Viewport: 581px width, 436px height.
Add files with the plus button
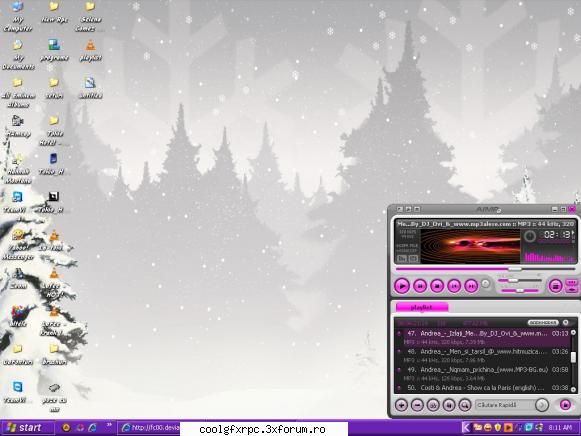point(401,405)
